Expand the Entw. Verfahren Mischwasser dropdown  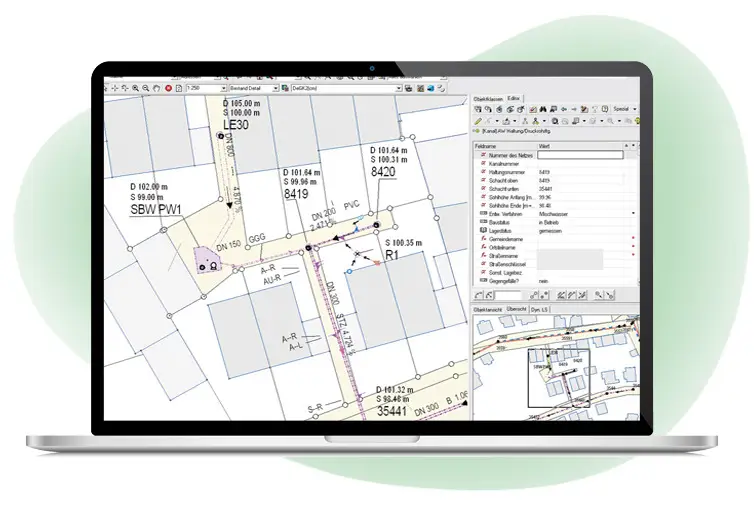[x=631, y=213]
